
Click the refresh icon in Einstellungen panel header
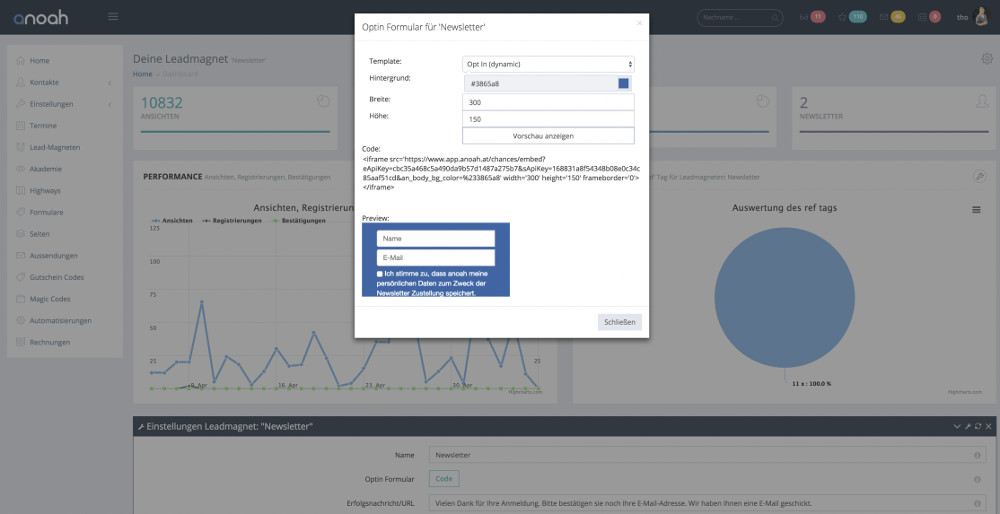979,427
